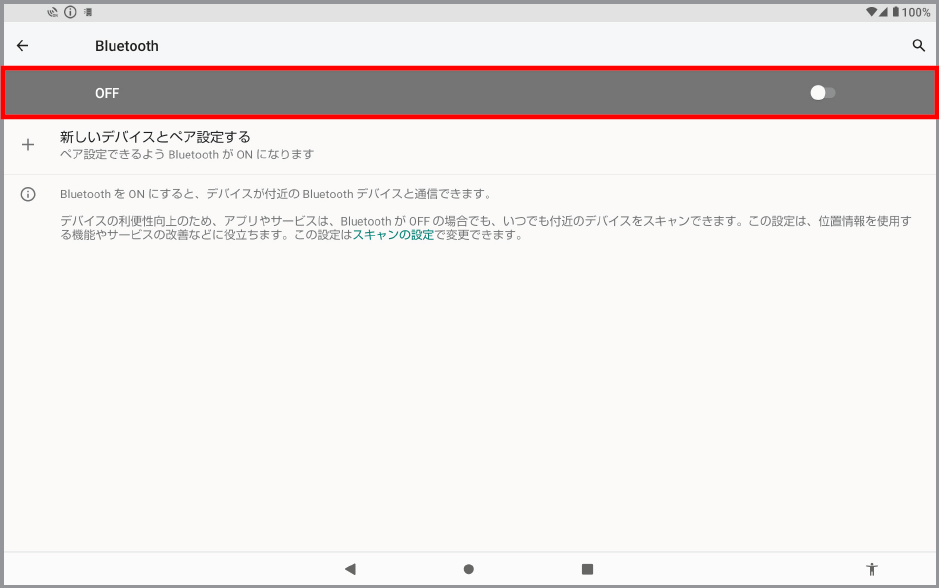This screenshot has height=588, width=939.
Task: Open the スキャンの設定 link
Action: click(x=393, y=235)
